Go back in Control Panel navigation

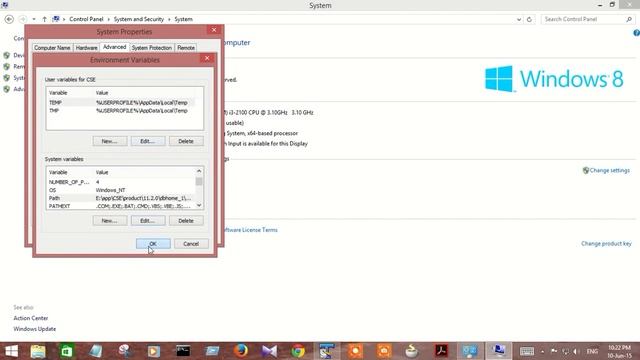coord(9,19)
